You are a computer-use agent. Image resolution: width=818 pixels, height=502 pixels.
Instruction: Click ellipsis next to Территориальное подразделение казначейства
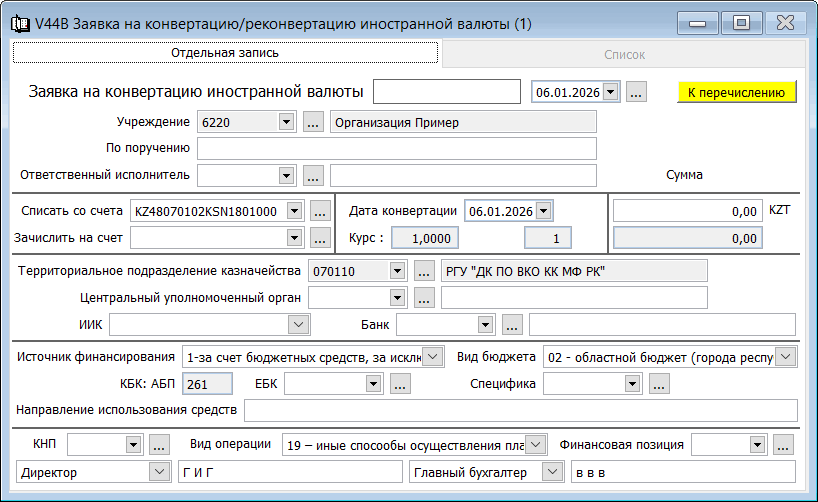(424, 271)
